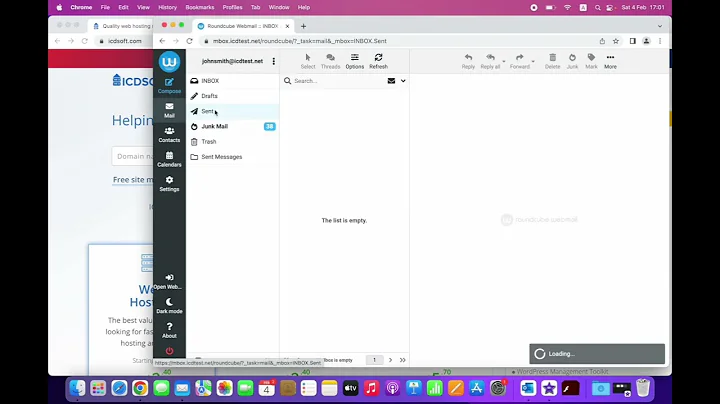
Task: Toggle the Chrome side panel icon
Action: point(632,41)
